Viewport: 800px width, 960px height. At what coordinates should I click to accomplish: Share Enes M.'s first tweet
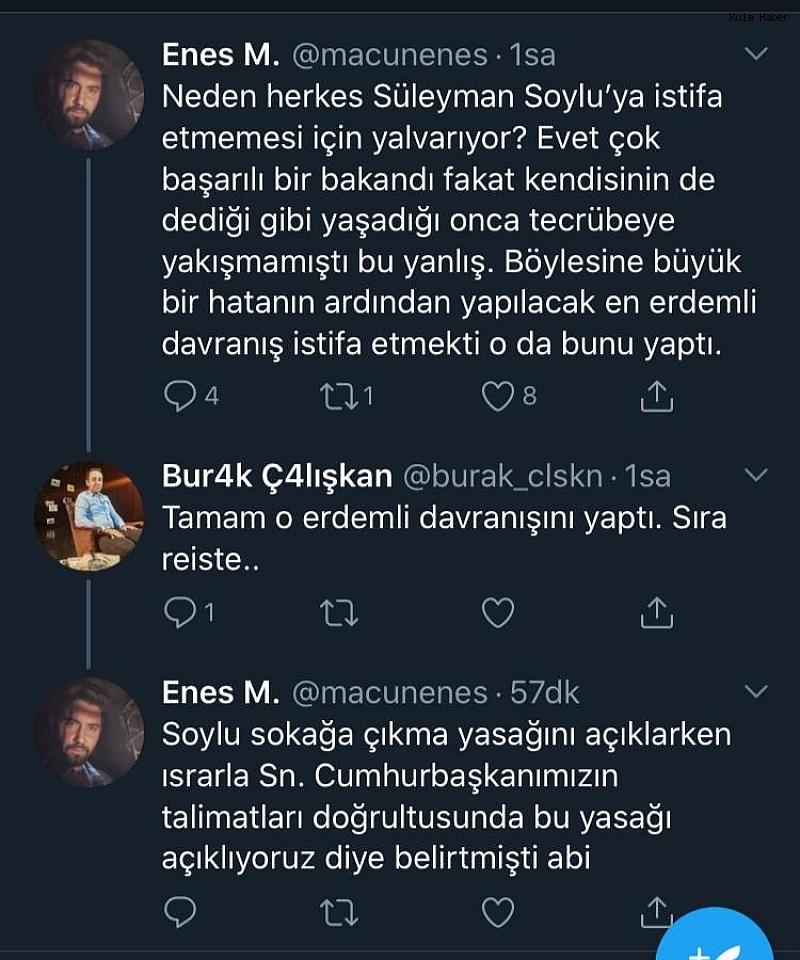coord(656,397)
